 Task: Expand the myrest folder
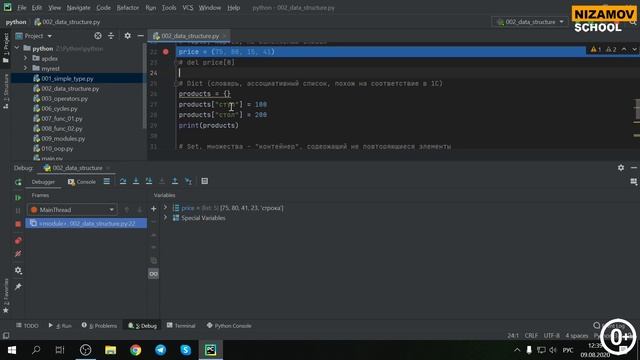25,68
